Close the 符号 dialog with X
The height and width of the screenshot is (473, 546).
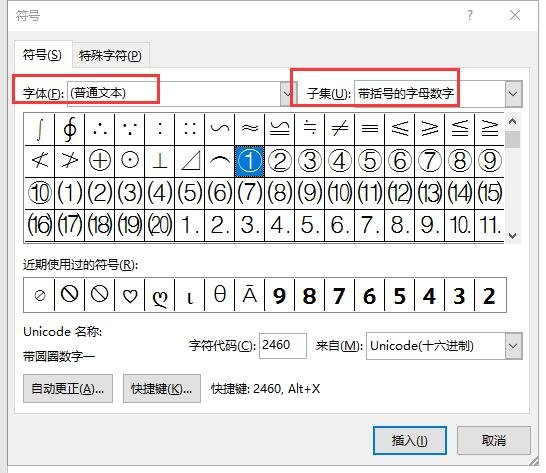[x=515, y=15]
